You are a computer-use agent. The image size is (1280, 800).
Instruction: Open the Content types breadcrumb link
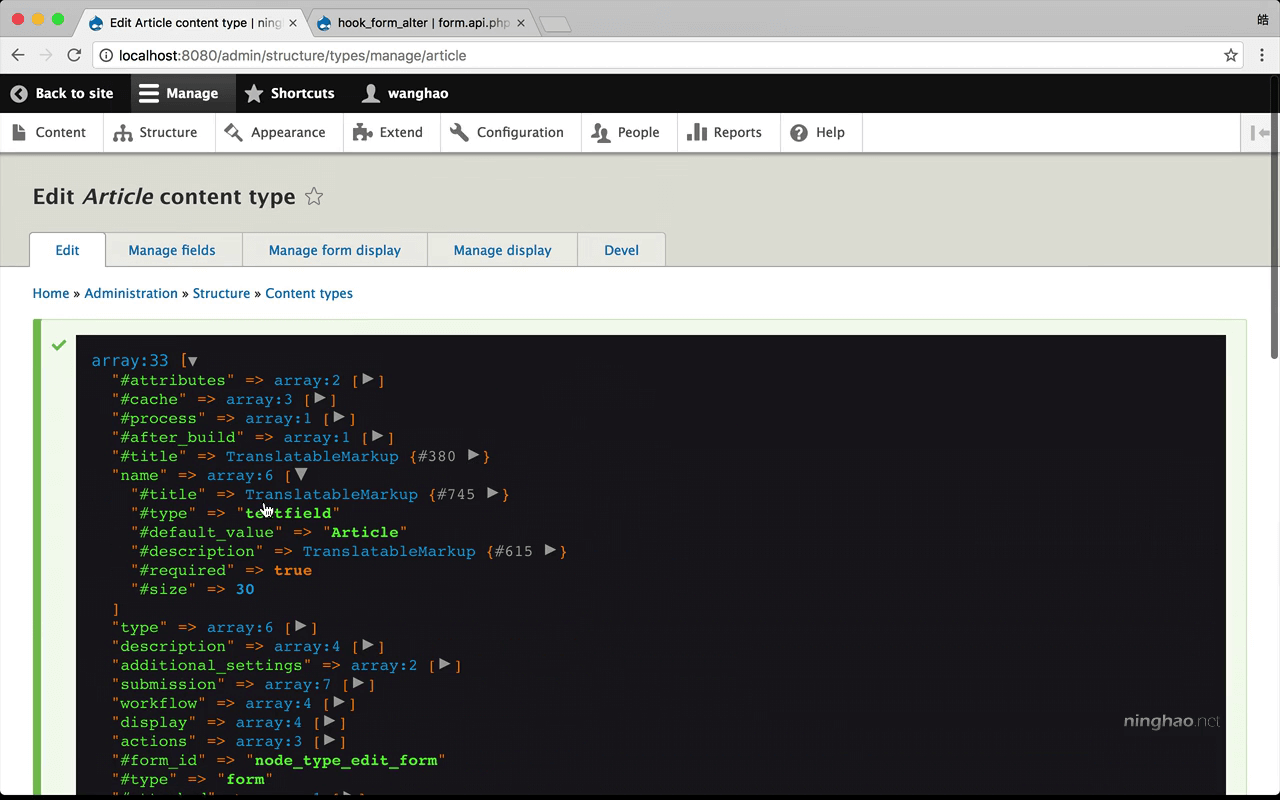point(309,293)
